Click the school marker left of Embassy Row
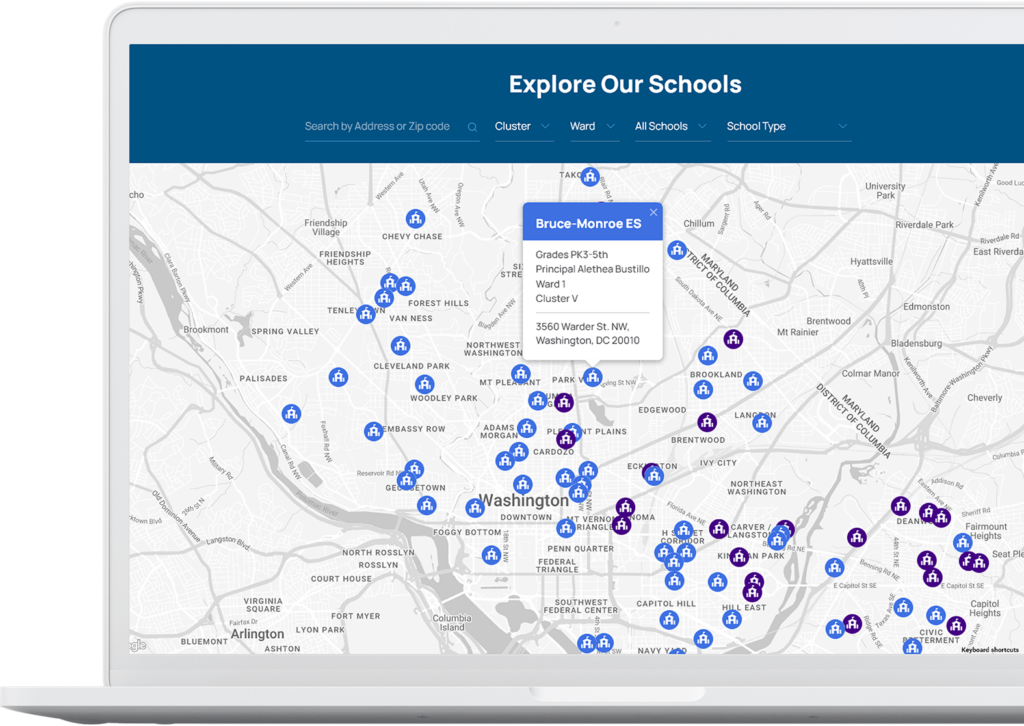The width and height of the screenshot is (1024, 726). coord(374,431)
